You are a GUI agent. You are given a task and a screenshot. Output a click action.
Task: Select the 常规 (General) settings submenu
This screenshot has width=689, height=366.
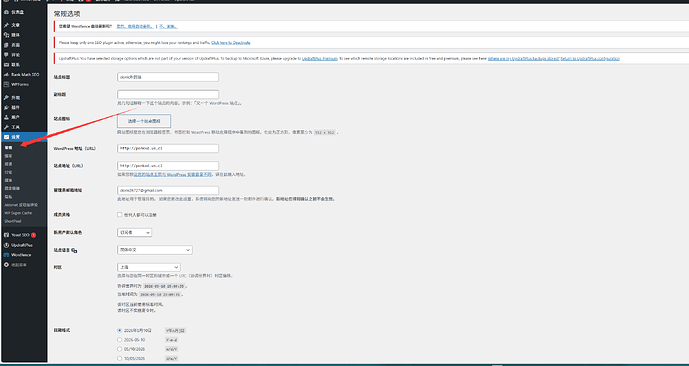8,148
